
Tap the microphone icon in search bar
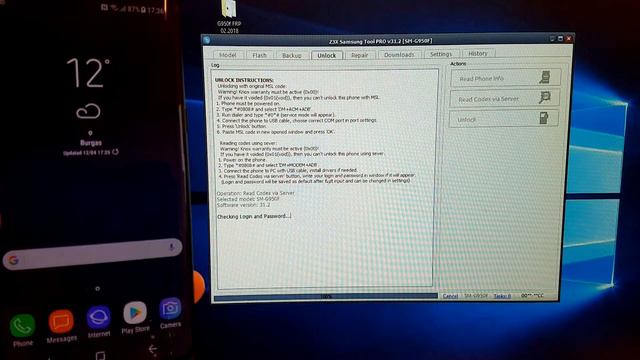tap(171, 247)
